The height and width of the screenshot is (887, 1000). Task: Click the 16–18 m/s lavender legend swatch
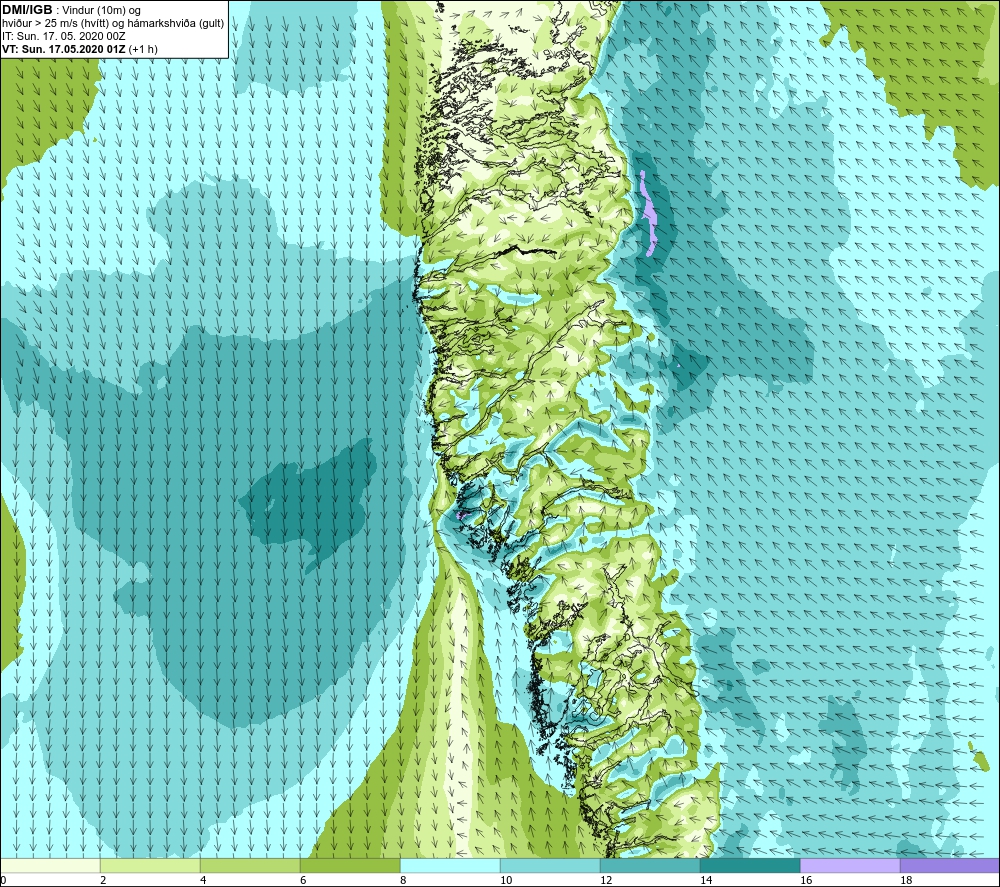coord(850,865)
